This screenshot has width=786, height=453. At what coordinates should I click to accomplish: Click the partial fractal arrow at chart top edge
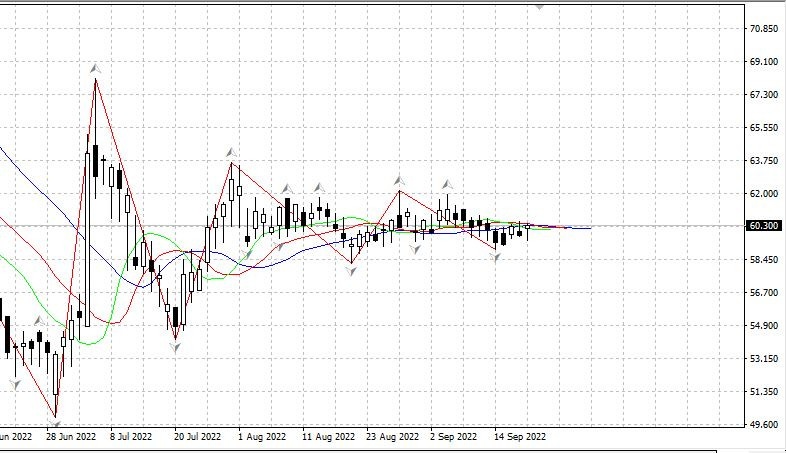pos(541,4)
